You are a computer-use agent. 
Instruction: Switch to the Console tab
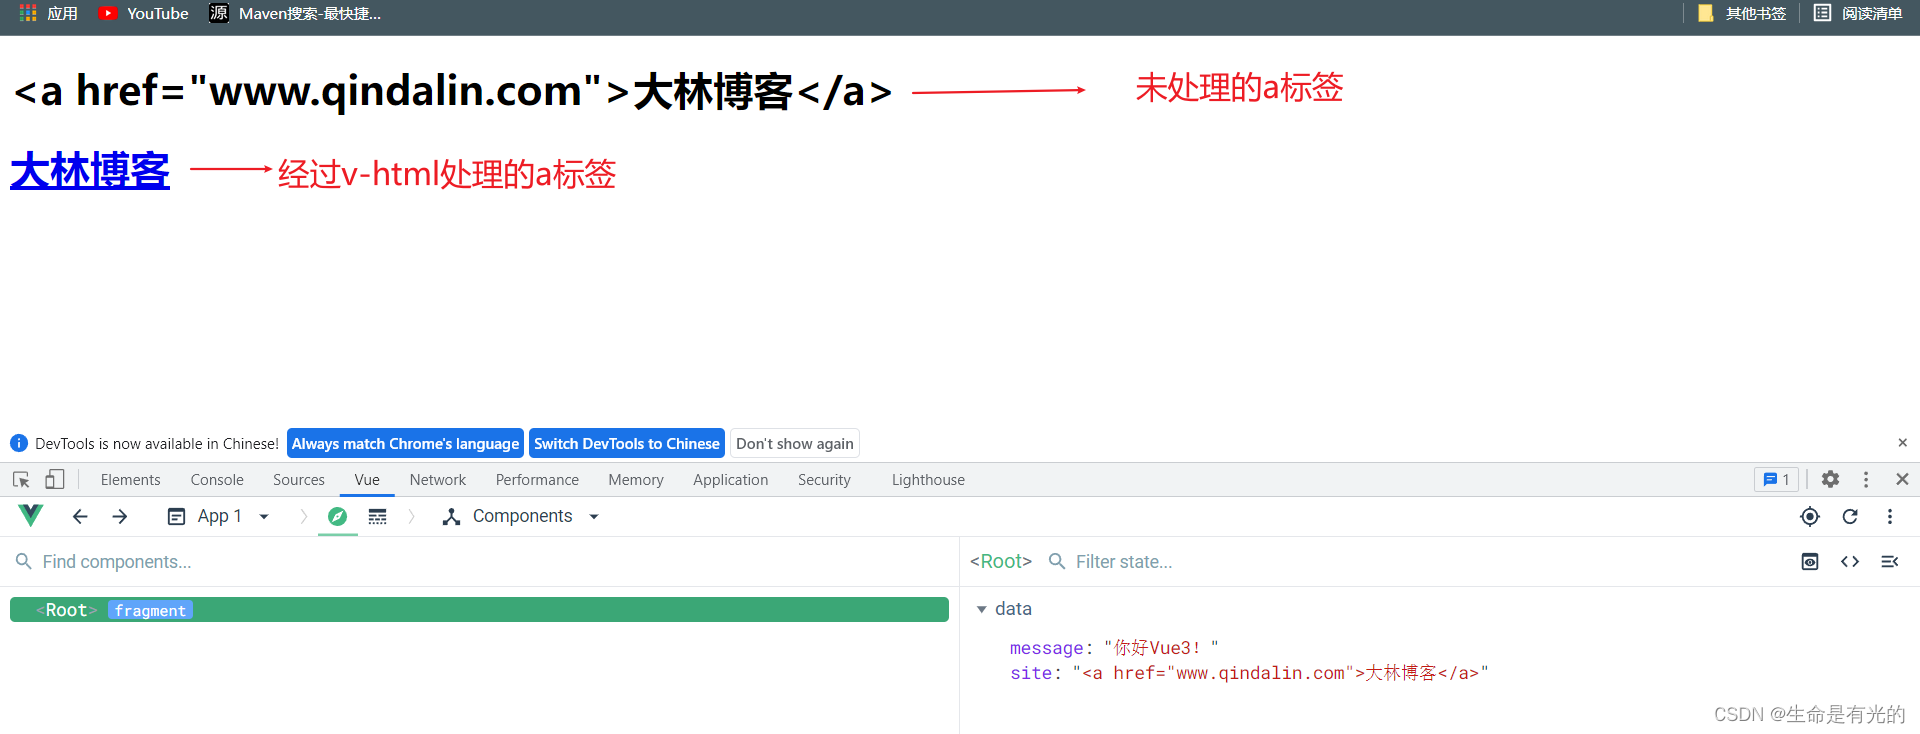(x=217, y=480)
